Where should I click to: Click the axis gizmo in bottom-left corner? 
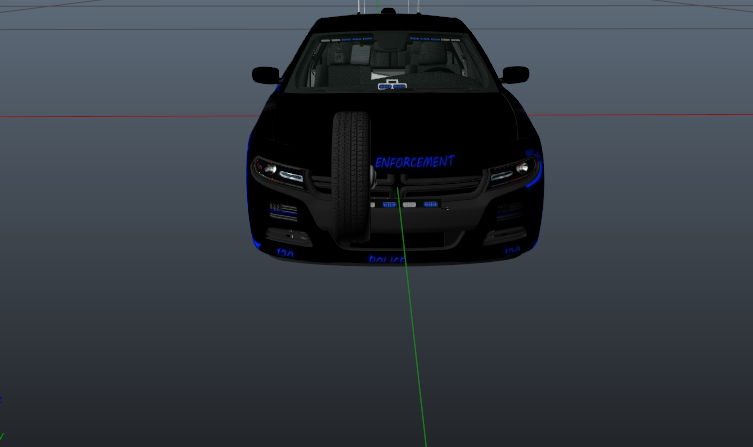pyautogui.click(x=2, y=400)
